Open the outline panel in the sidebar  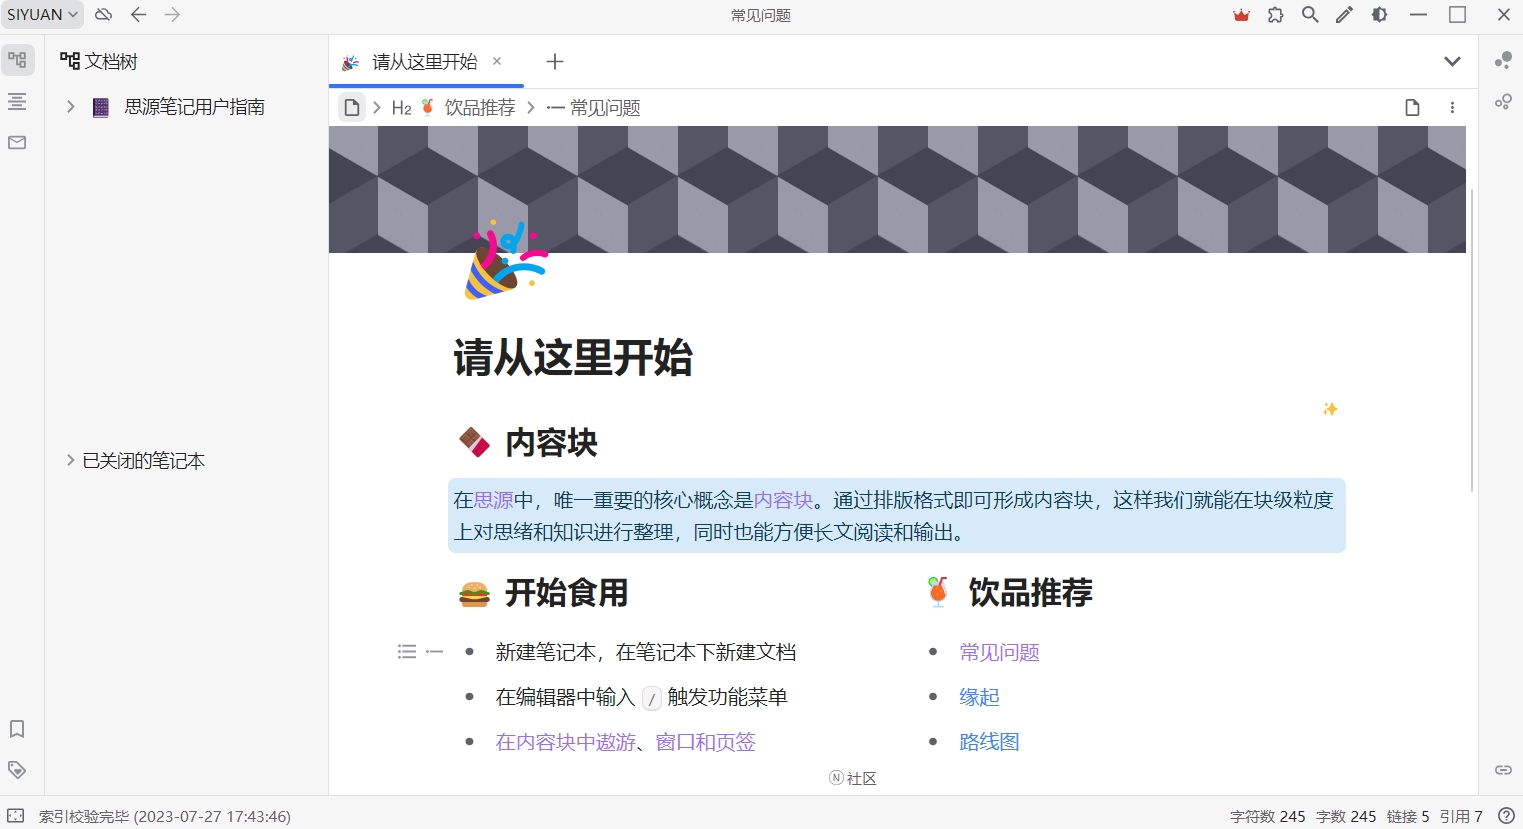pos(17,101)
